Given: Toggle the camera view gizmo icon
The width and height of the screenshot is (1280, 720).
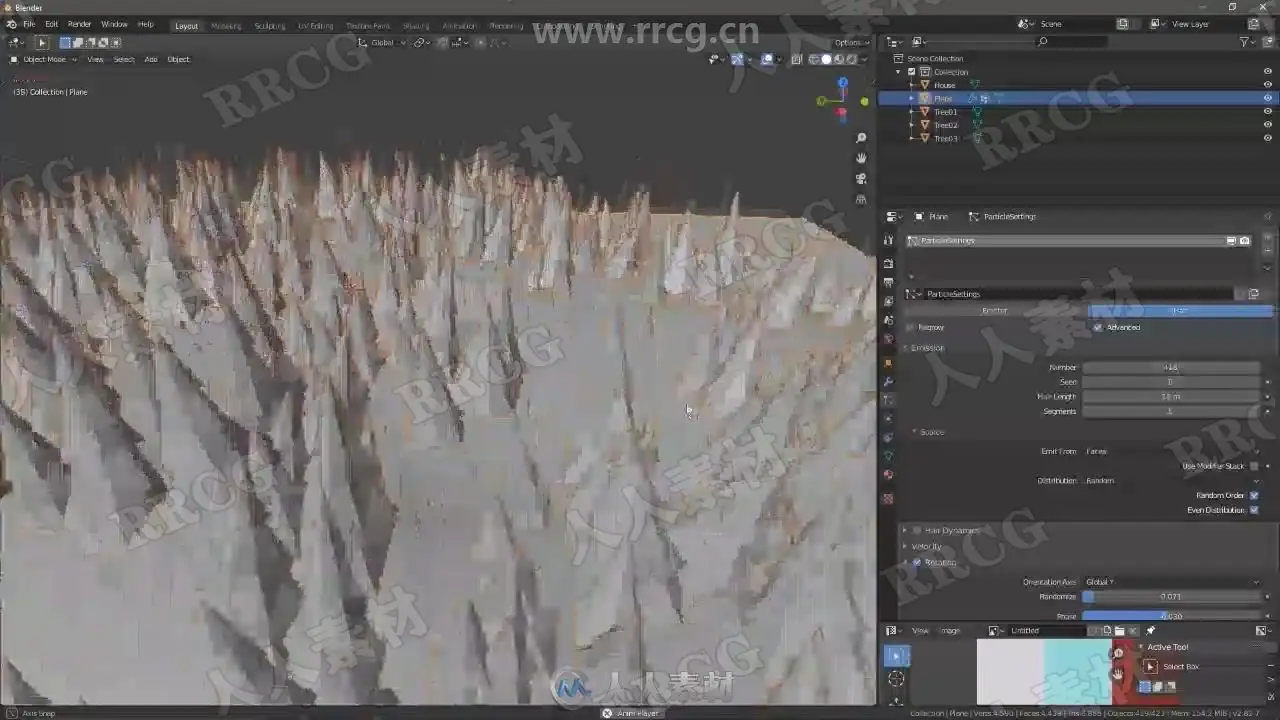Looking at the screenshot, I should [861, 179].
